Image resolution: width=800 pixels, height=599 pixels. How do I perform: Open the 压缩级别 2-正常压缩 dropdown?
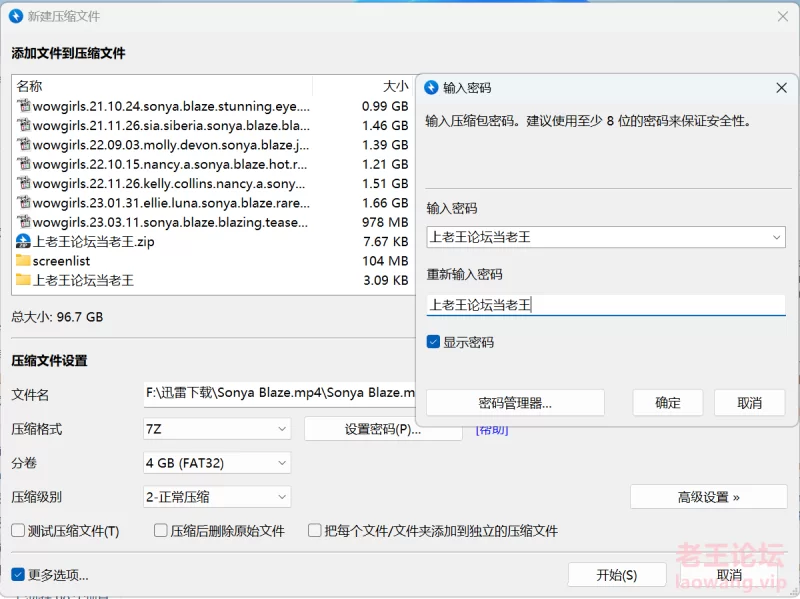click(217, 497)
